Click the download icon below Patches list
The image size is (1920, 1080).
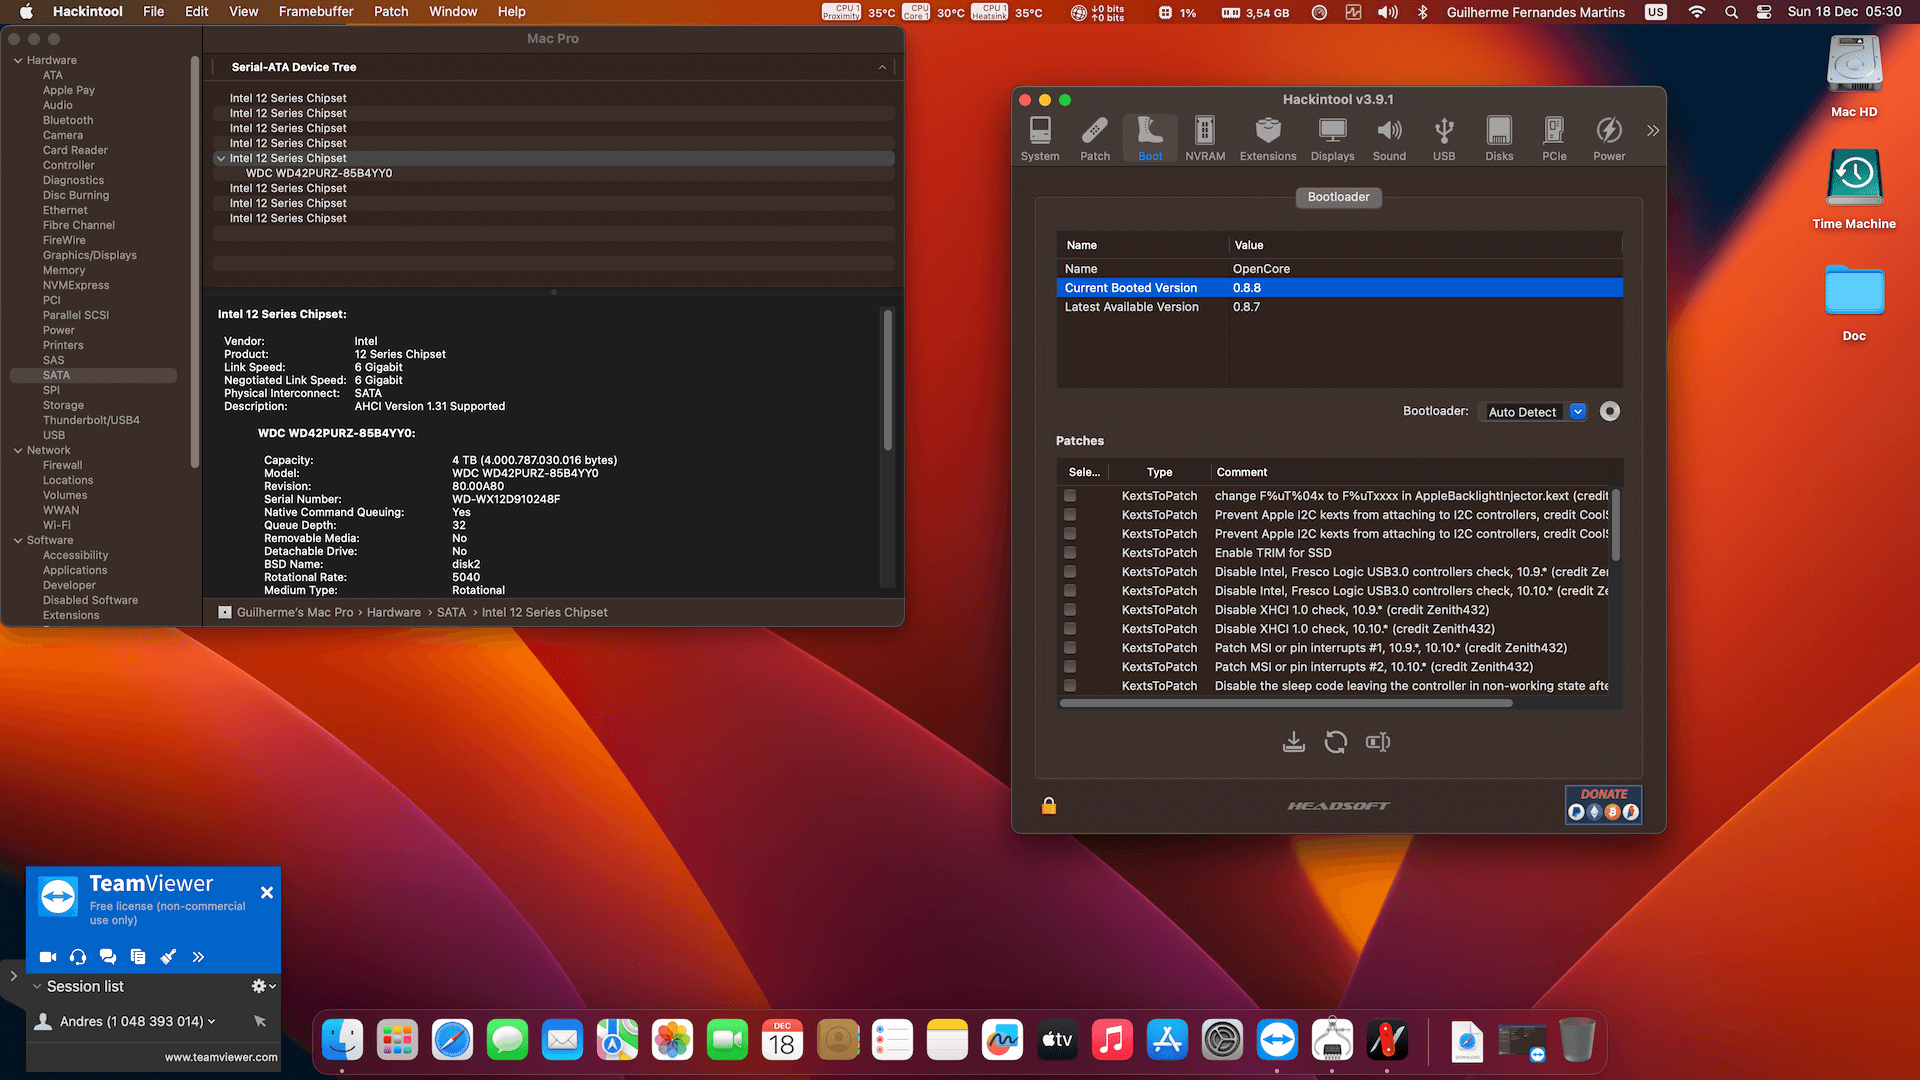(x=1293, y=742)
